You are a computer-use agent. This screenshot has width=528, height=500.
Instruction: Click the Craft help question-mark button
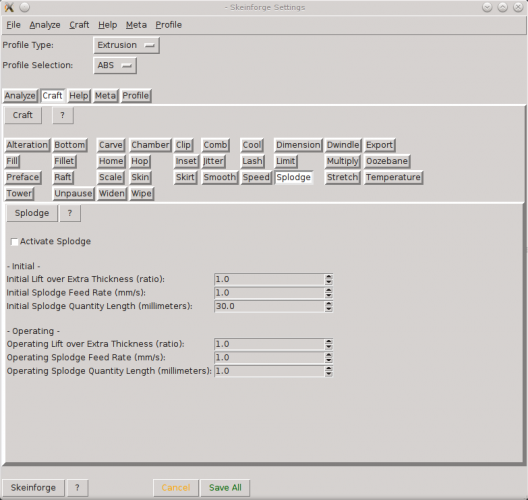pyautogui.click(x=63, y=115)
